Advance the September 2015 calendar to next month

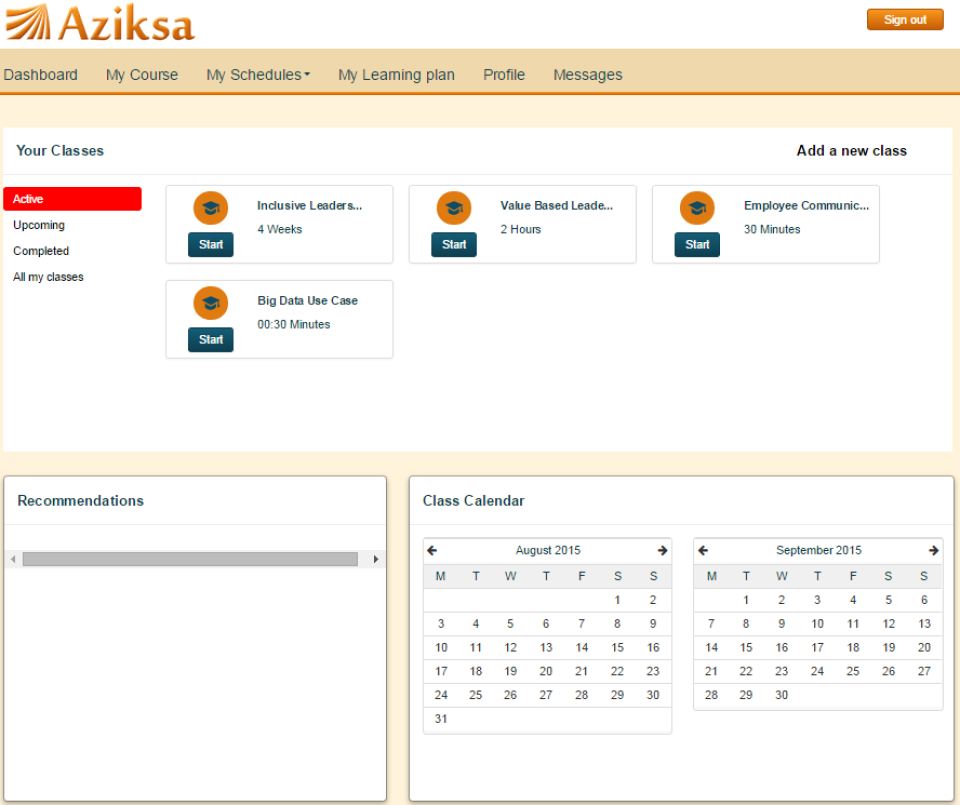(933, 549)
